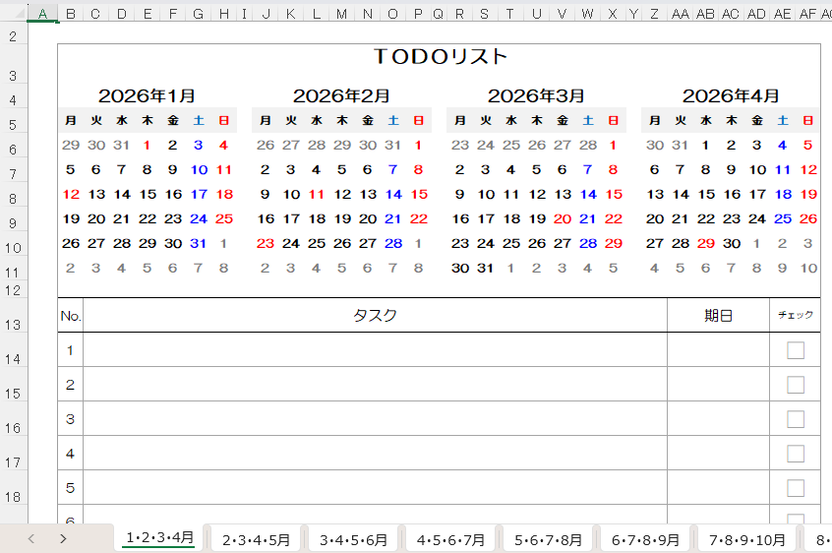Tick the checkbox for task No. 1
Viewport: 832px width, 553px height.
(795, 350)
